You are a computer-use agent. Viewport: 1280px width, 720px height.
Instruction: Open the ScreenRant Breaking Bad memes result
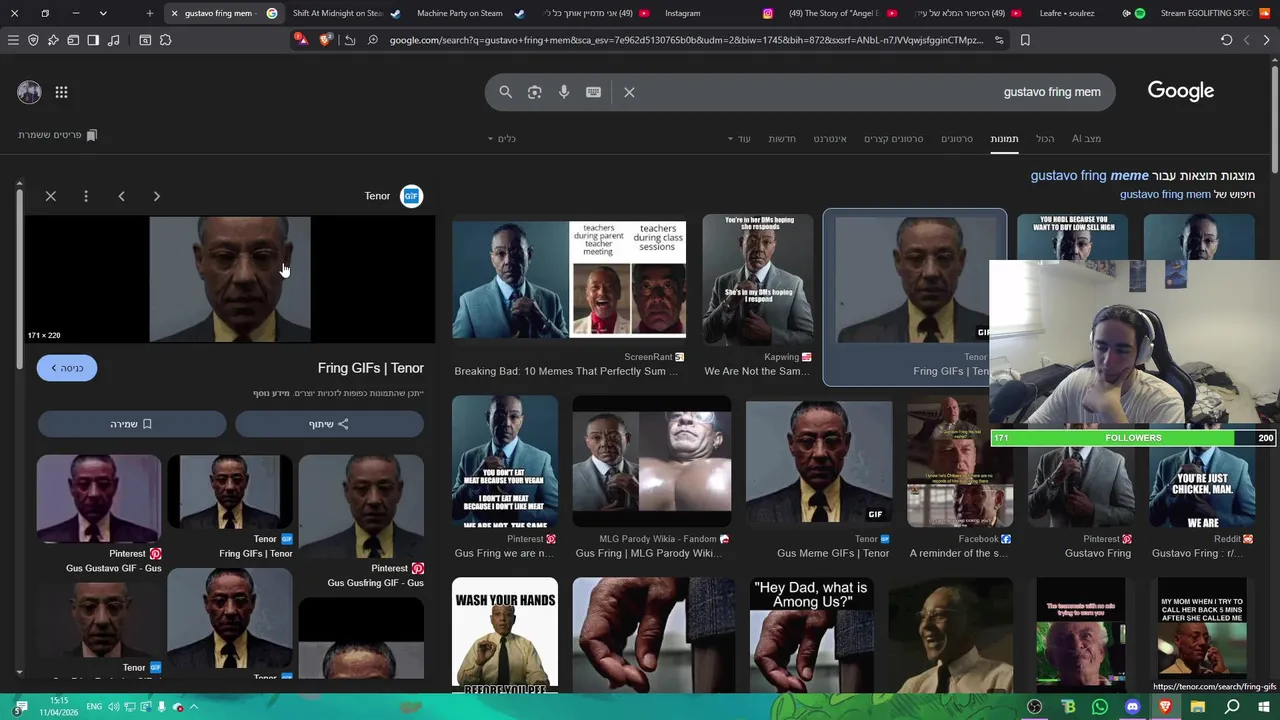(569, 280)
